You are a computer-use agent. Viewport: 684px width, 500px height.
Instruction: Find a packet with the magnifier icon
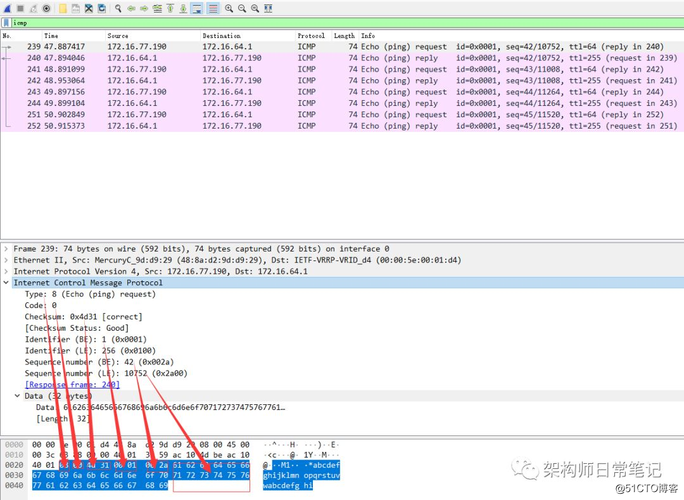118,8
